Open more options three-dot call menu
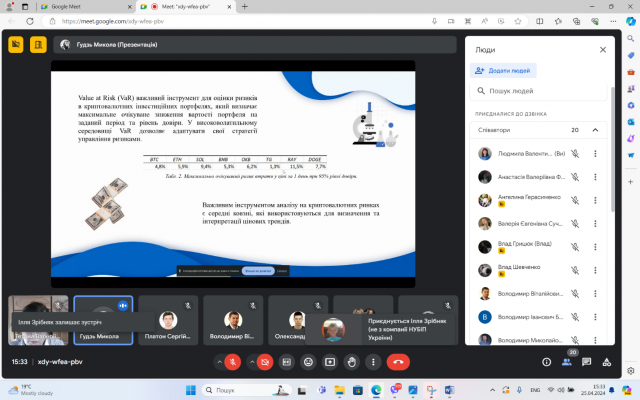Screen dimensions: 640x400 pos(373,362)
